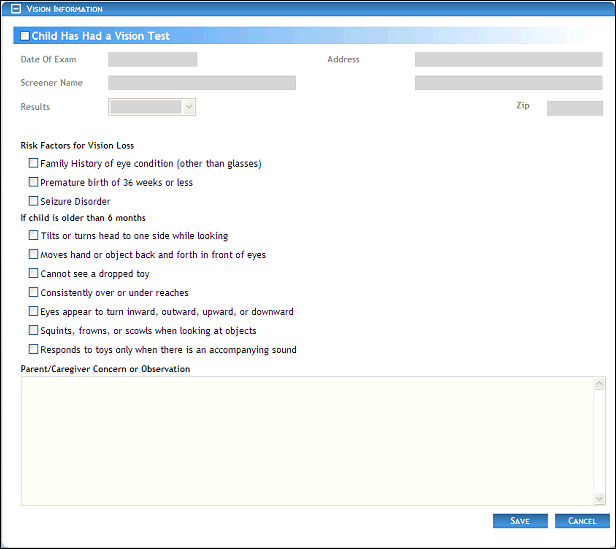616x549 pixels.
Task: Enable Squints, frowns, or scowls checkbox
Action: (x=34, y=330)
